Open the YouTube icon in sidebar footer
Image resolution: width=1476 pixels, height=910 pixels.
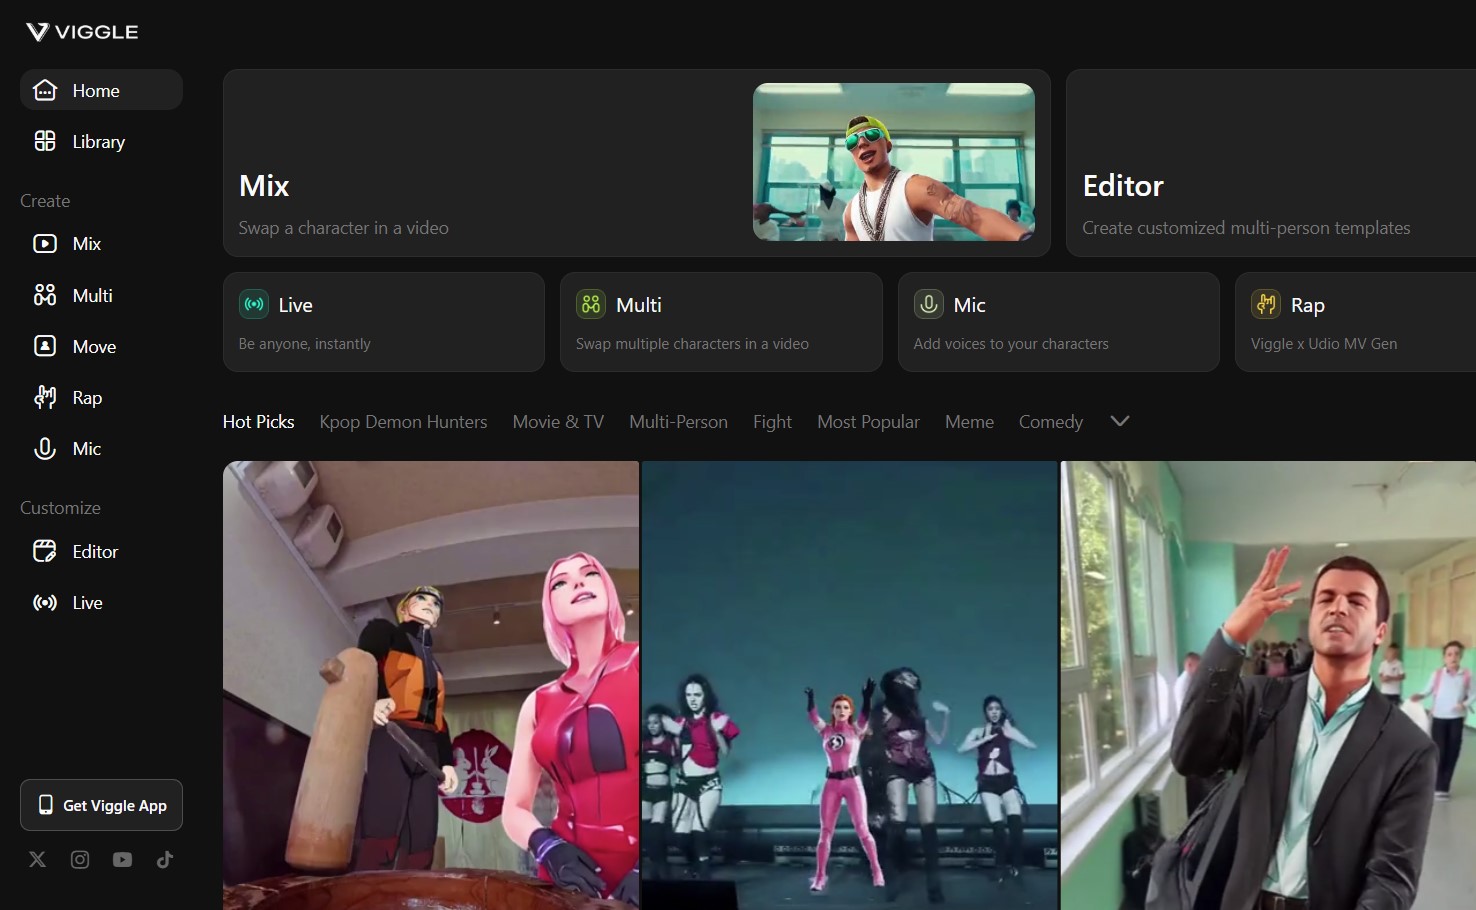coord(122,860)
